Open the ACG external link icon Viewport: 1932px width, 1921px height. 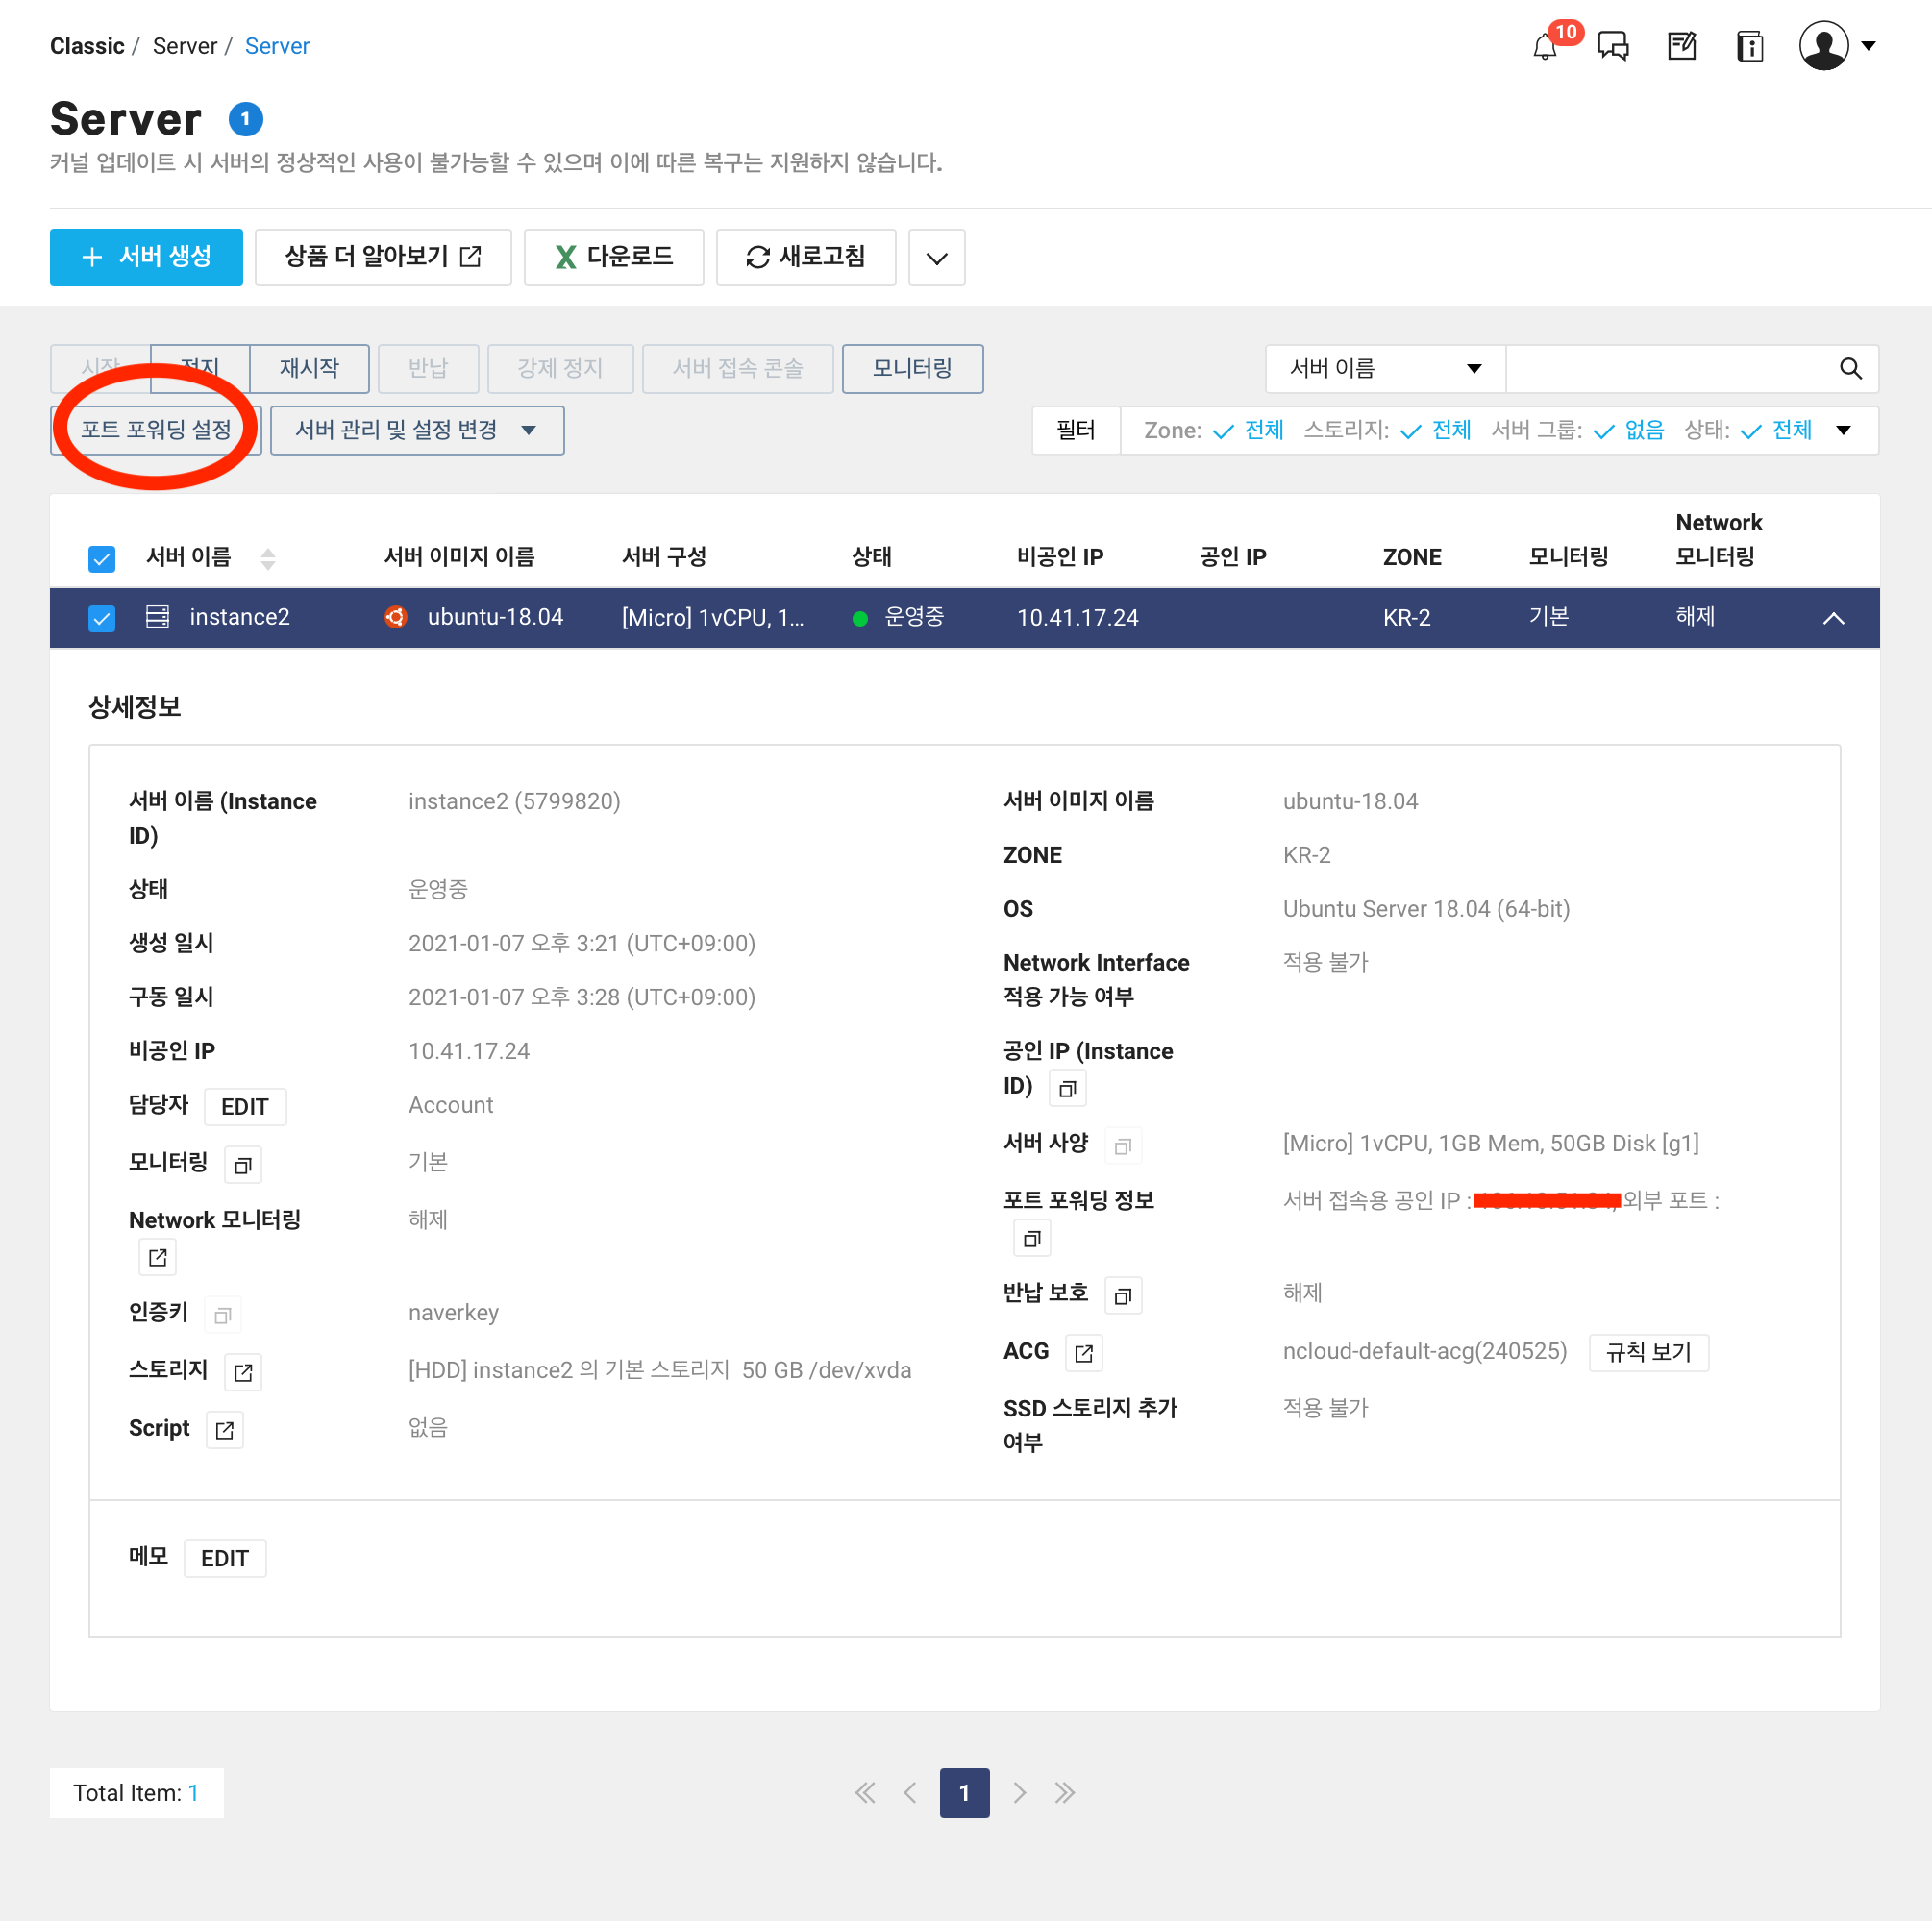coord(1083,1353)
